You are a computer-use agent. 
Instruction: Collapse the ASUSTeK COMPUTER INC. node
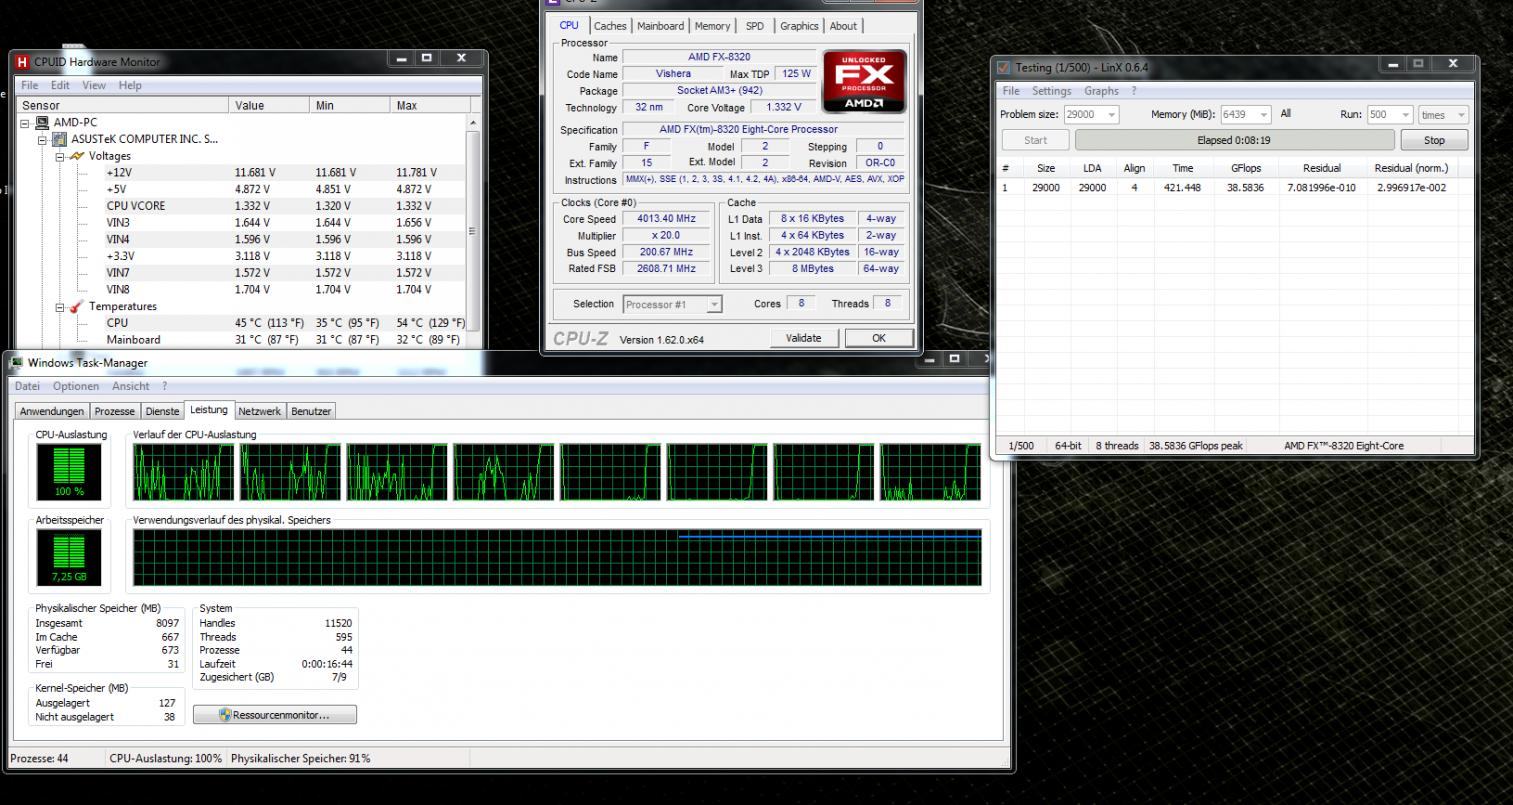[43, 139]
